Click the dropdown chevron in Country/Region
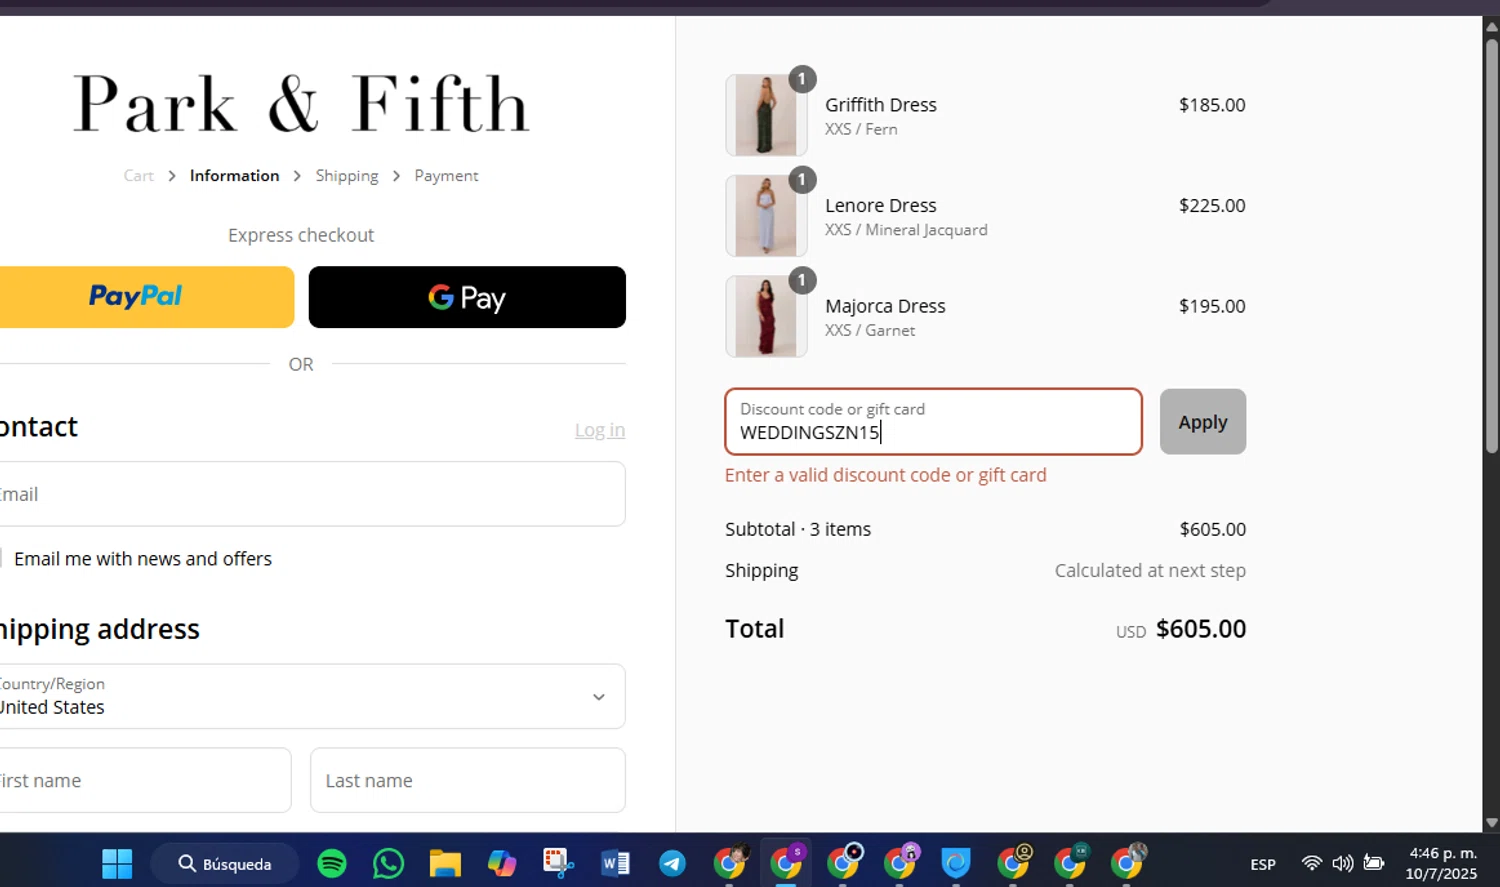 coord(598,697)
